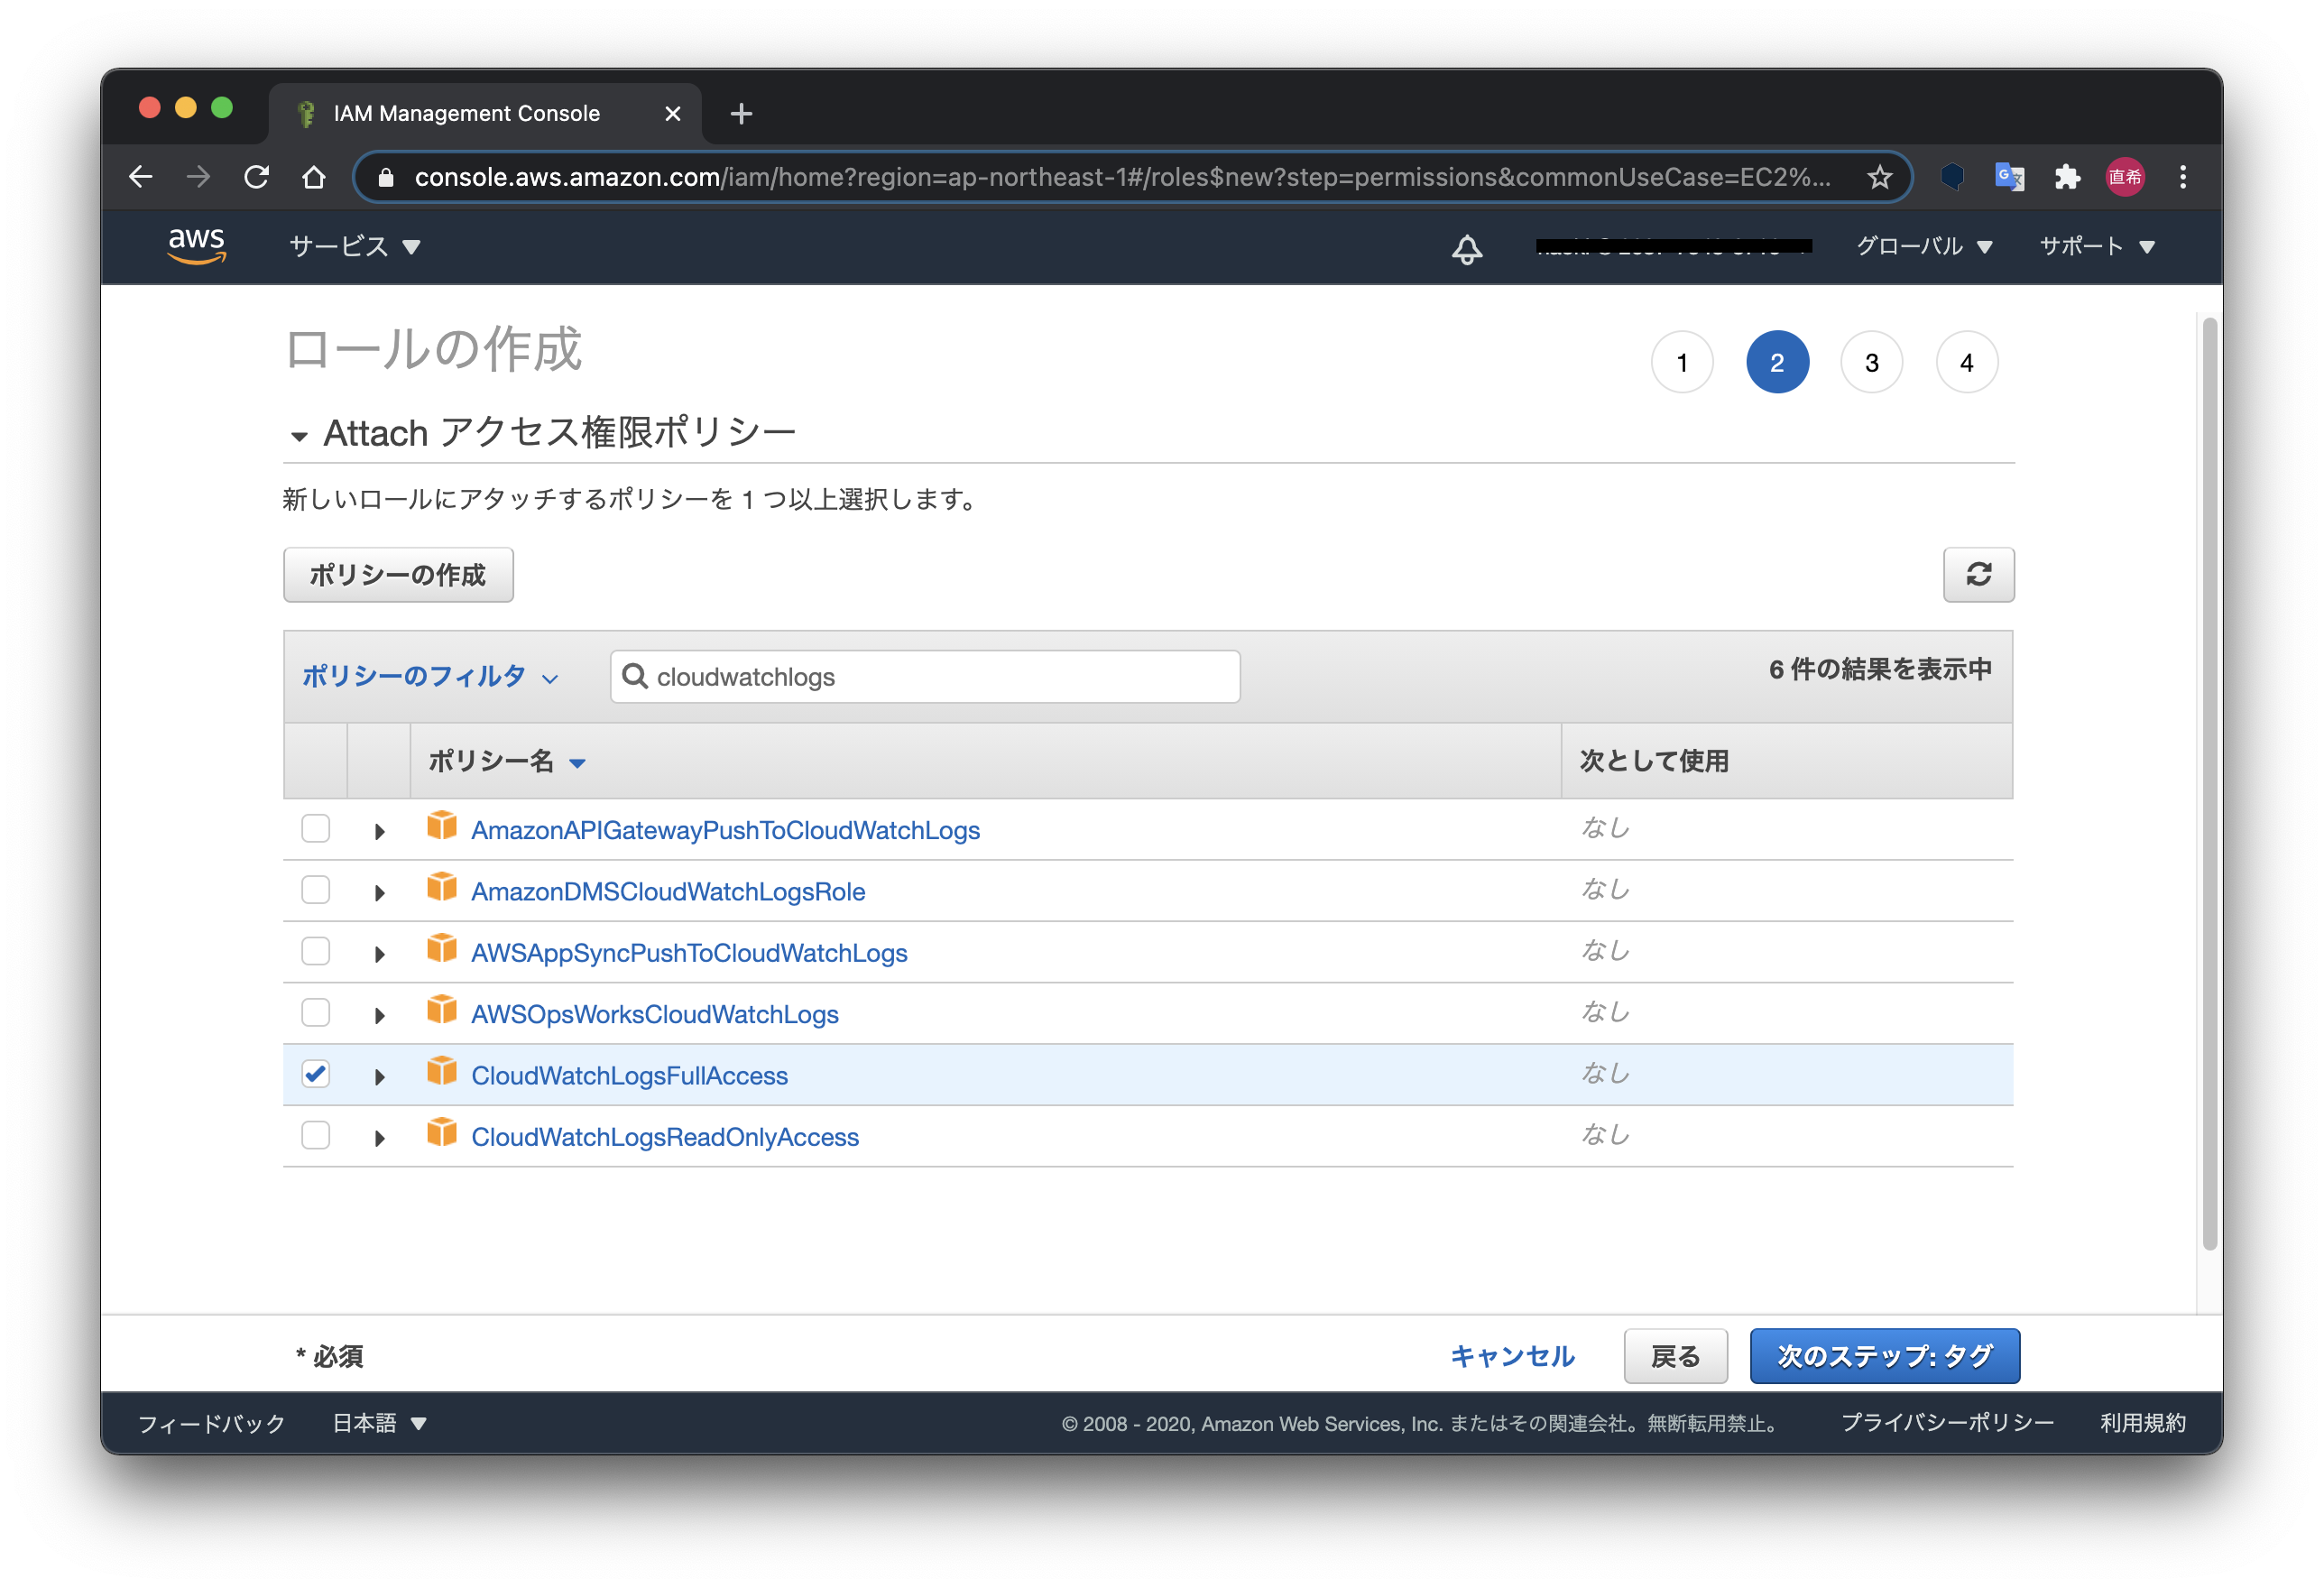This screenshot has height=1588, width=2324.
Task: Click the 戻る button
Action: coord(1675,1356)
